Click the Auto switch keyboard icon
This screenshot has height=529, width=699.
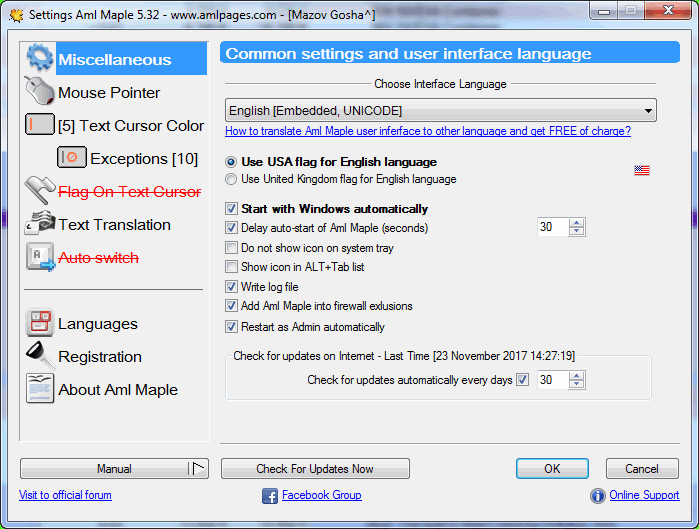[40, 257]
